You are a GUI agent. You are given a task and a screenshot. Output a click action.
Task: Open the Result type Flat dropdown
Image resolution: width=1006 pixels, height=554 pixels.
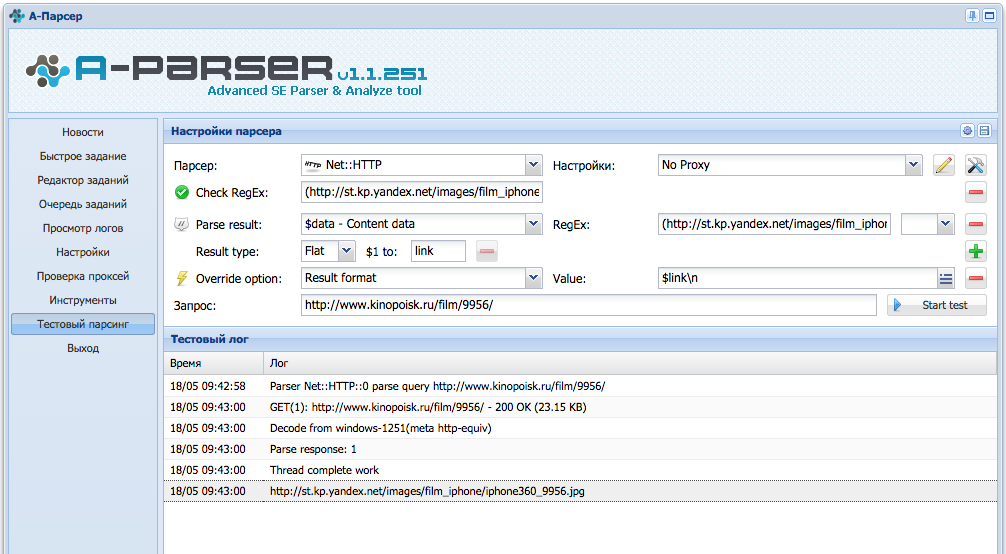[346, 251]
